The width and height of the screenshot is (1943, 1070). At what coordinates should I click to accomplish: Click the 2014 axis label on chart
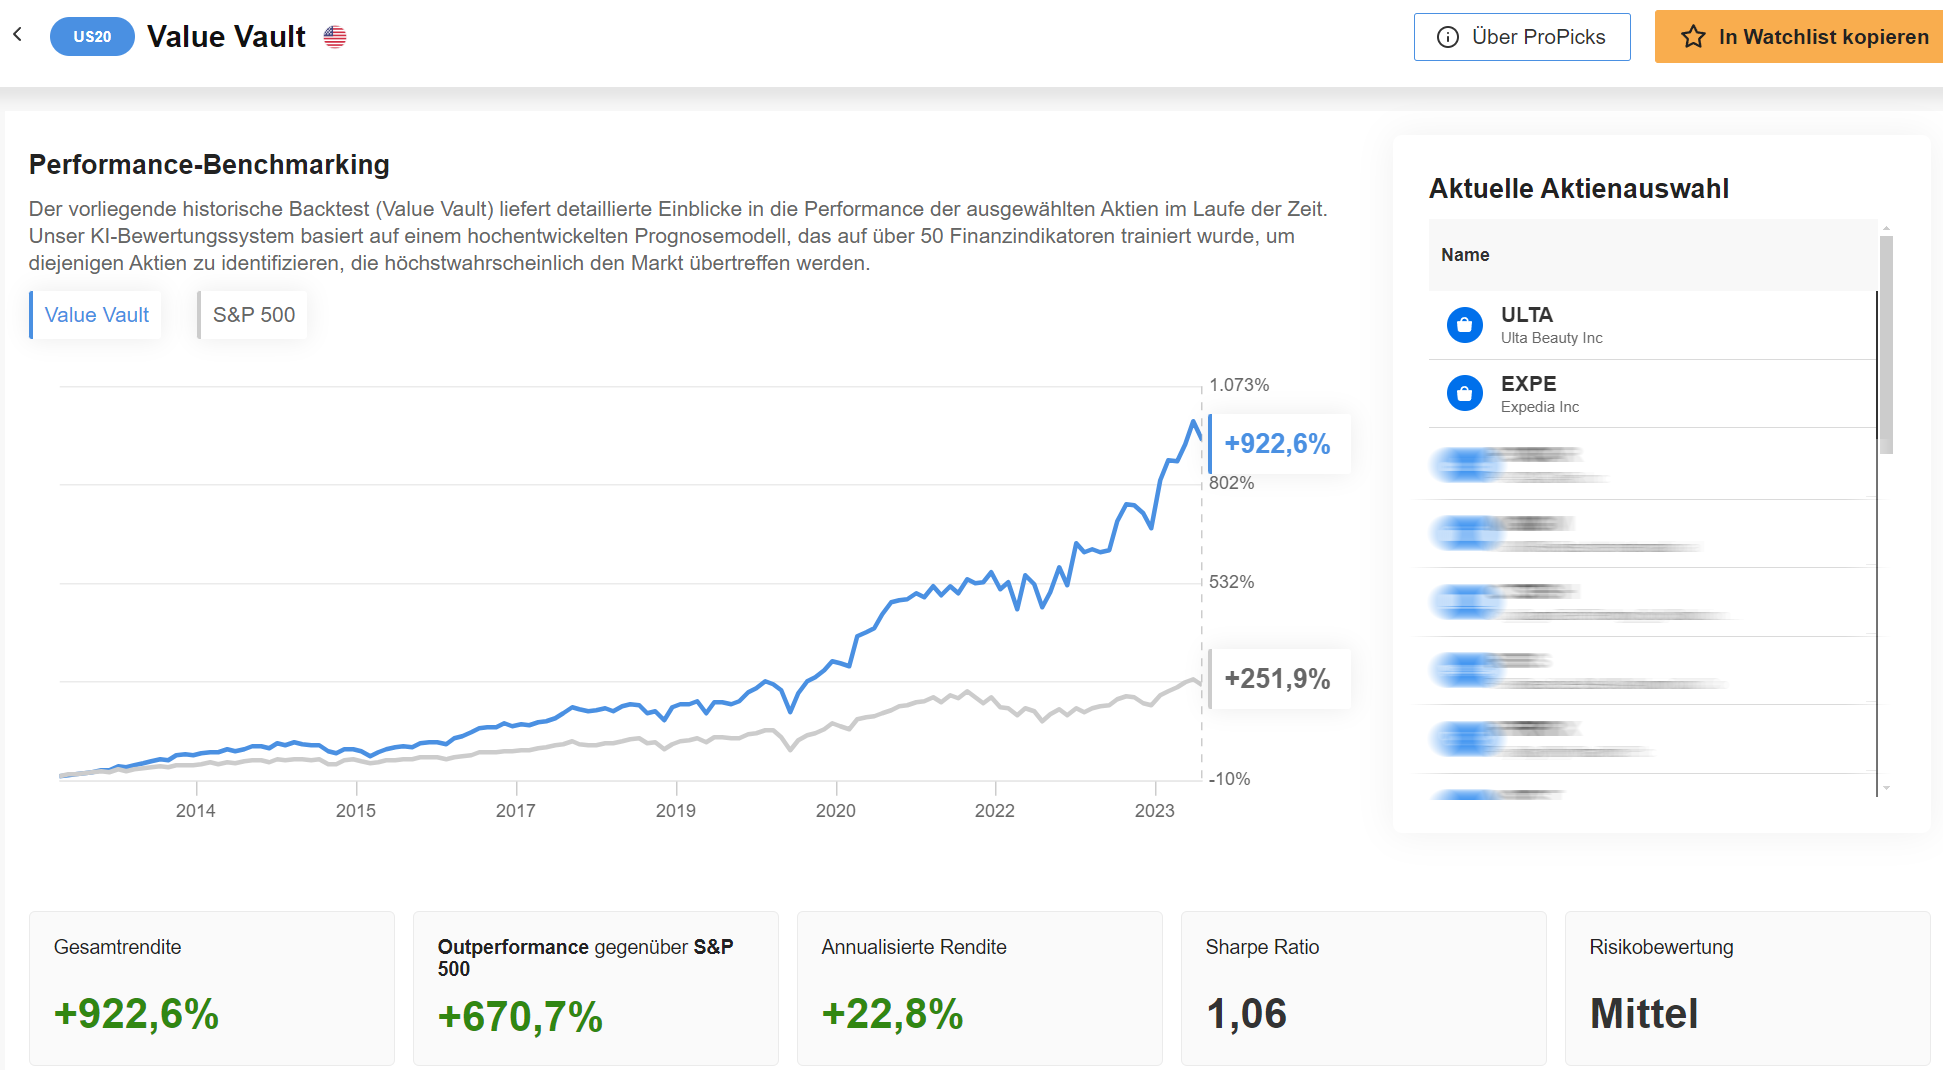pos(196,811)
